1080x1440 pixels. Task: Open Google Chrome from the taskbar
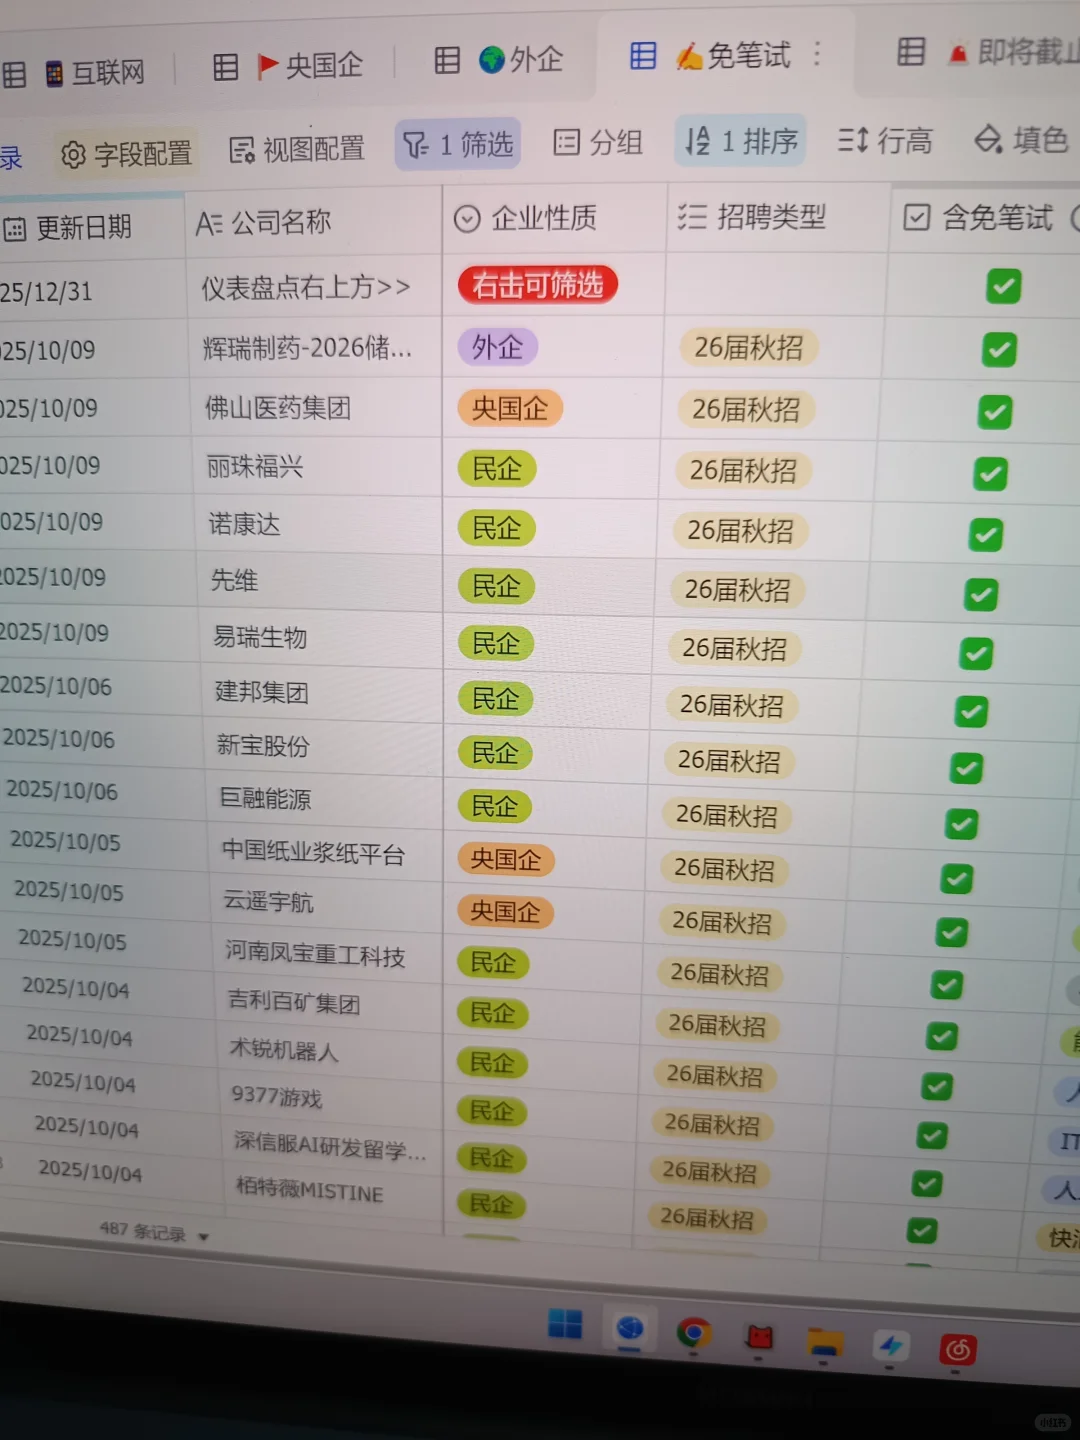pyautogui.click(x=693, y=1332)
